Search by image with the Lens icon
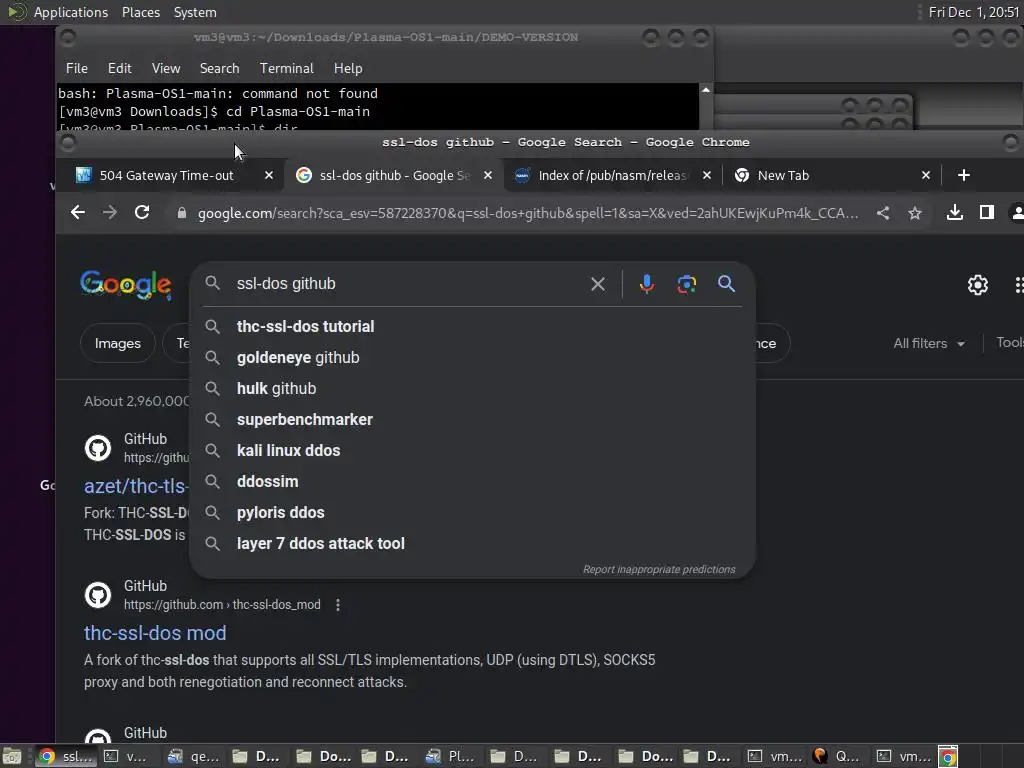Screen dimensions: 1024x768 (x=686, y=284)
